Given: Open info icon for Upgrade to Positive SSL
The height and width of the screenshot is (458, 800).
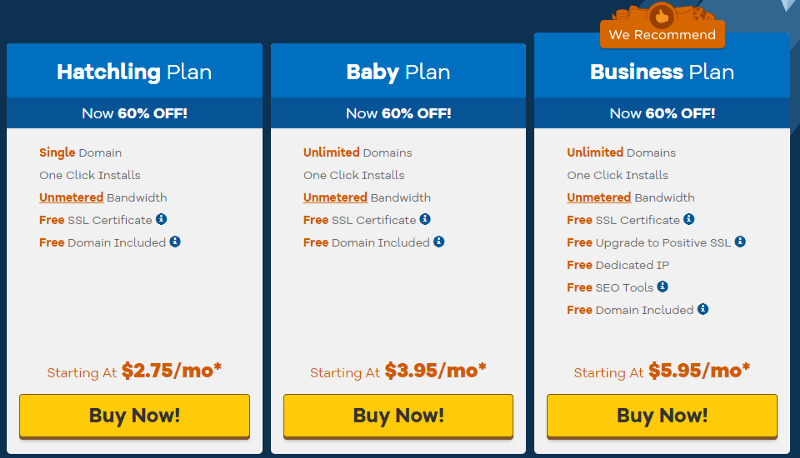Looking at the screenshot, I should click(740, 242).
